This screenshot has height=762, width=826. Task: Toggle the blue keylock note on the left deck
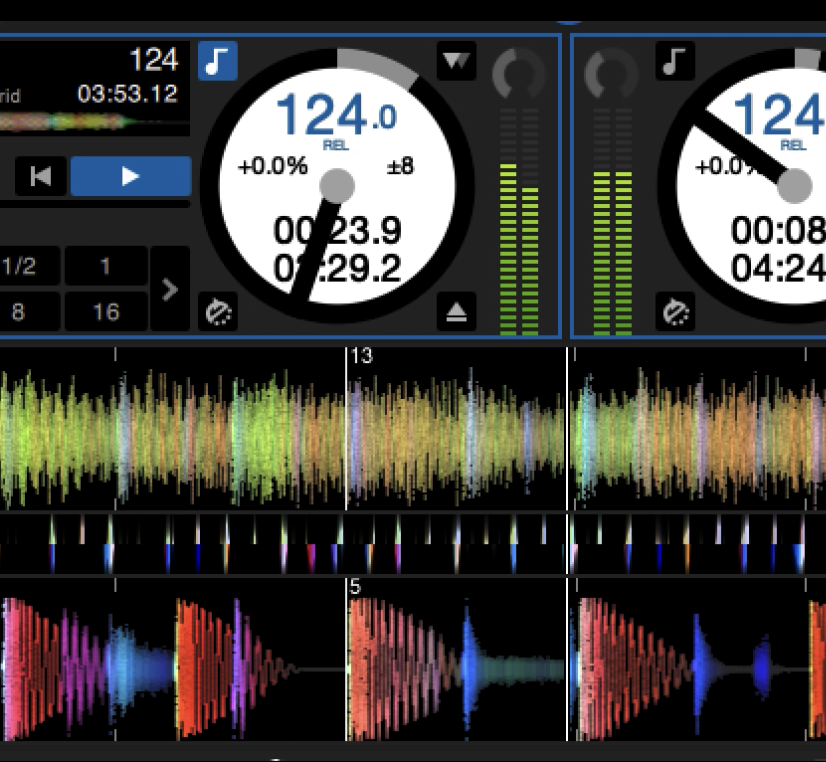(x=218, y=61)
